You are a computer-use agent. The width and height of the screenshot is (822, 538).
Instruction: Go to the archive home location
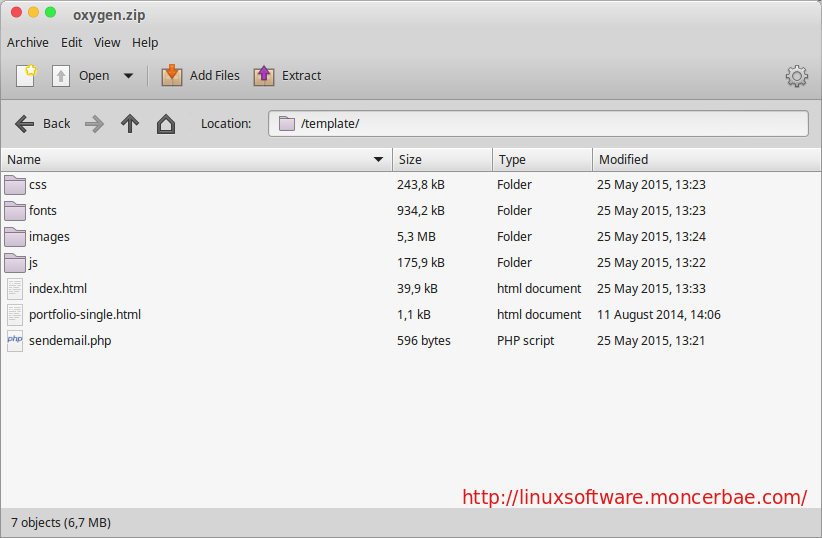pos(166,124)
